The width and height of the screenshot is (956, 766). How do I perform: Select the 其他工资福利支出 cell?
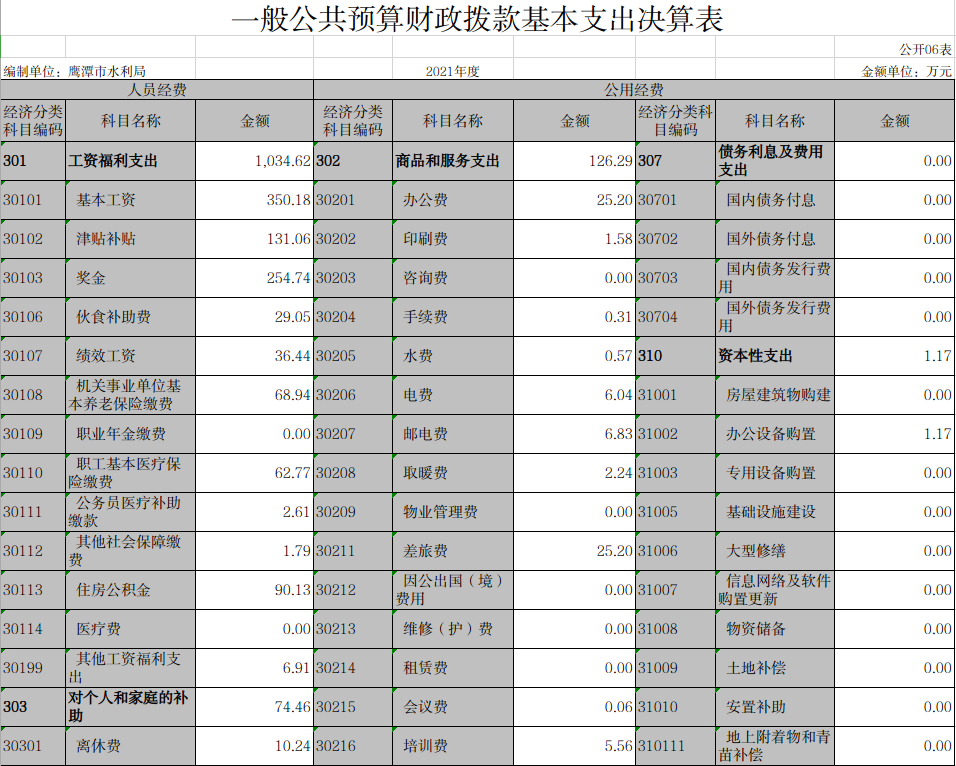click(x=130, y=668)
